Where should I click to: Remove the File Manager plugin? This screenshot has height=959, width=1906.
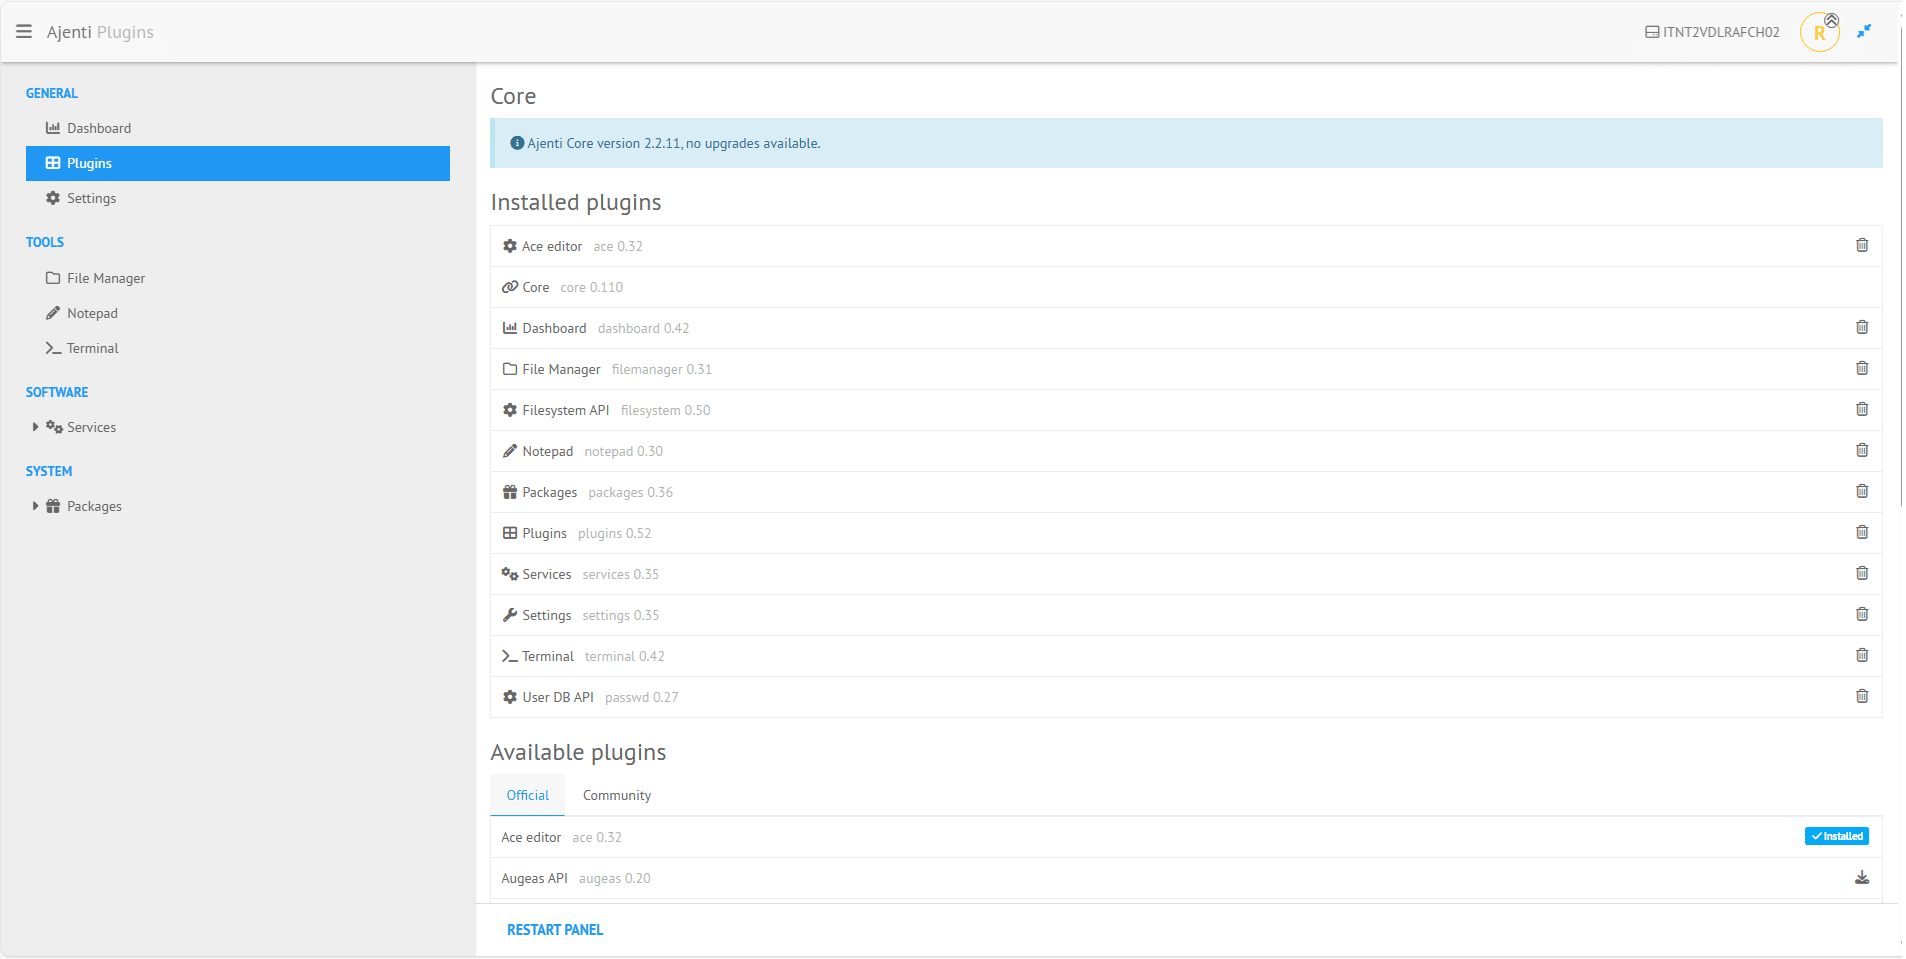1861,369
